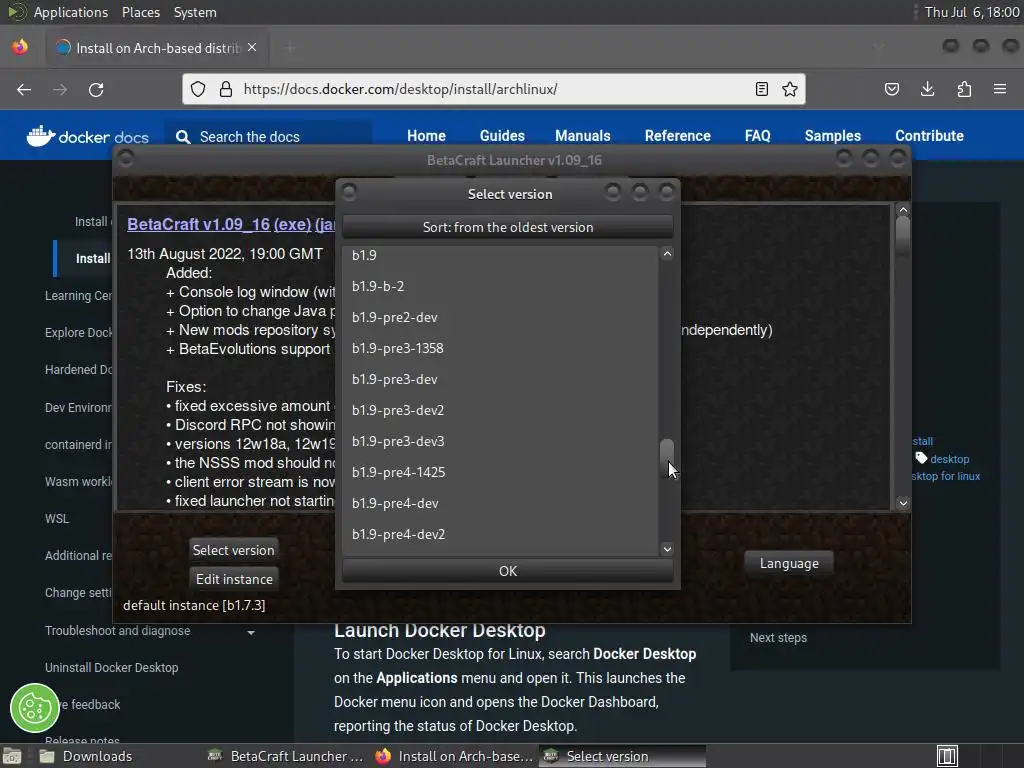Open the Firefox extensions puzzle icon
1024x768 pixels.
(x=964, y=89)
